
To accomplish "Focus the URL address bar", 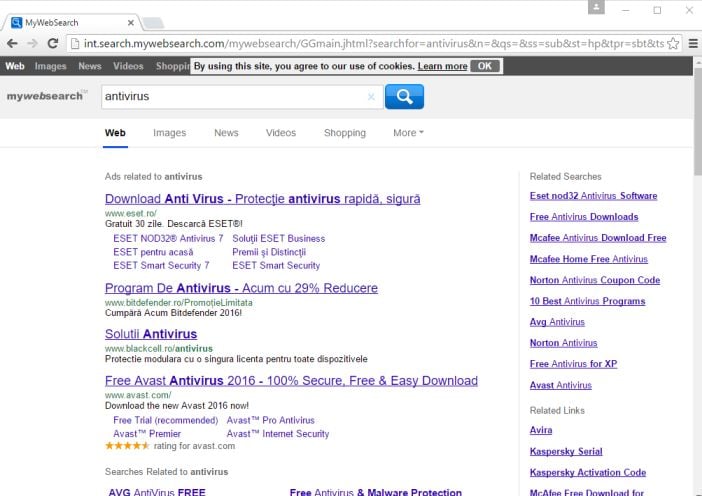I will point(374,43).
